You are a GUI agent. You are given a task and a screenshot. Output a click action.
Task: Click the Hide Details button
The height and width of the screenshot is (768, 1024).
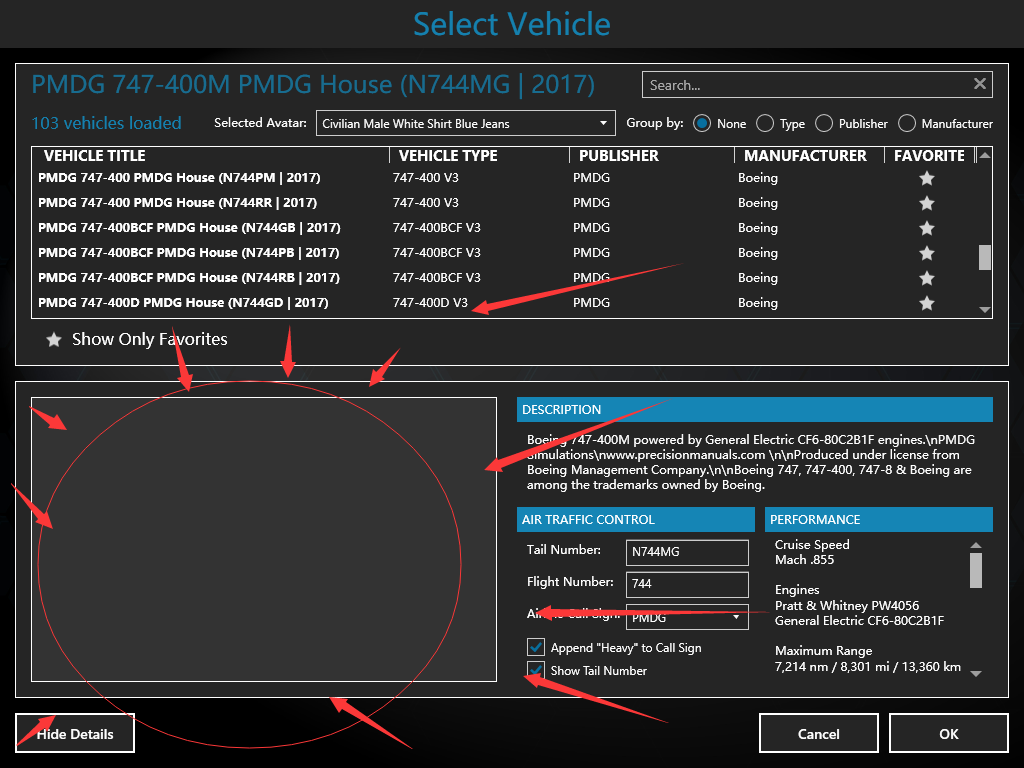75,733
